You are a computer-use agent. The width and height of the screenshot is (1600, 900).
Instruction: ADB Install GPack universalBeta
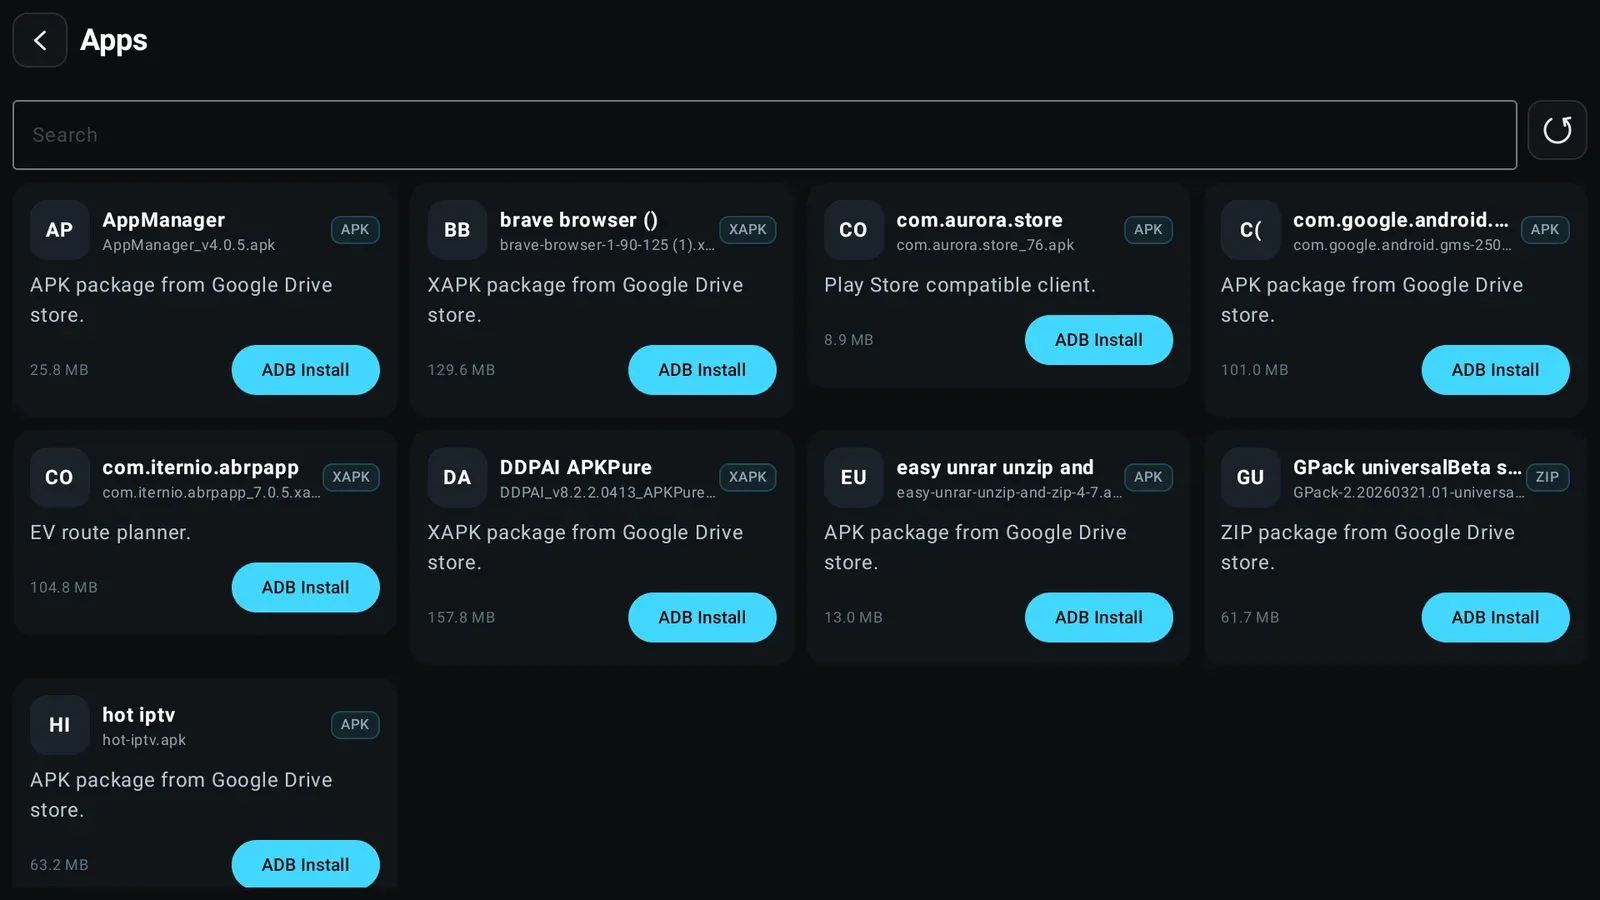tap(1495, 617)
